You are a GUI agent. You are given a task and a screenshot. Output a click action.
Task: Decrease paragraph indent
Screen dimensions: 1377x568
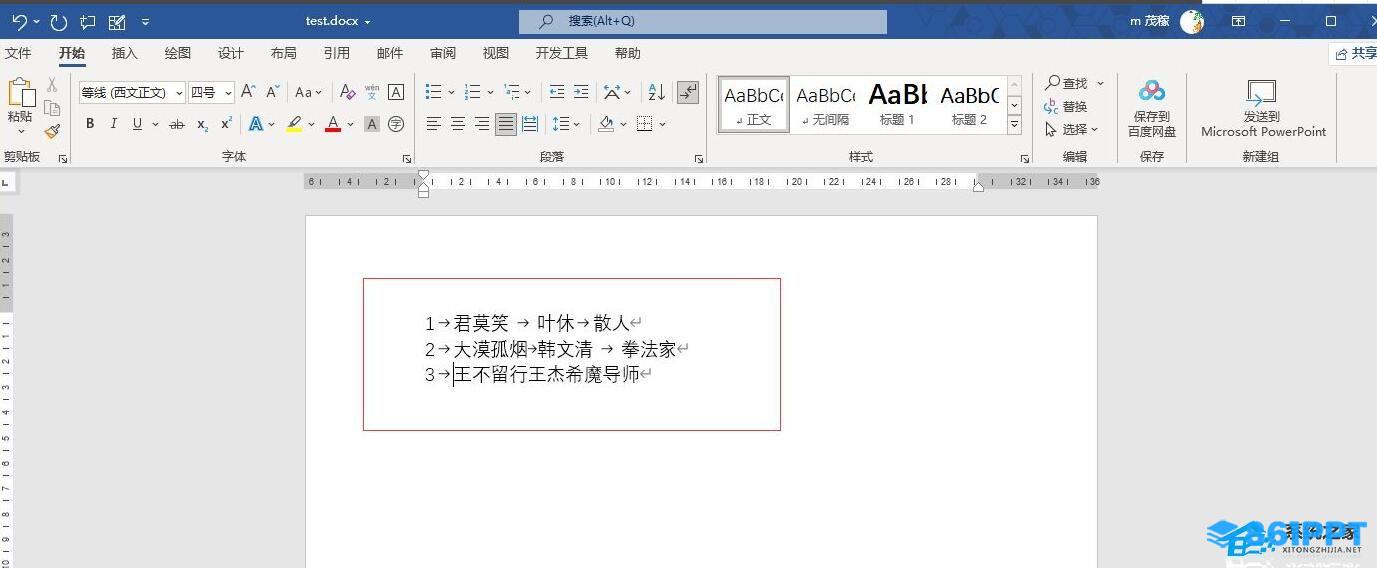coord(557,92)
